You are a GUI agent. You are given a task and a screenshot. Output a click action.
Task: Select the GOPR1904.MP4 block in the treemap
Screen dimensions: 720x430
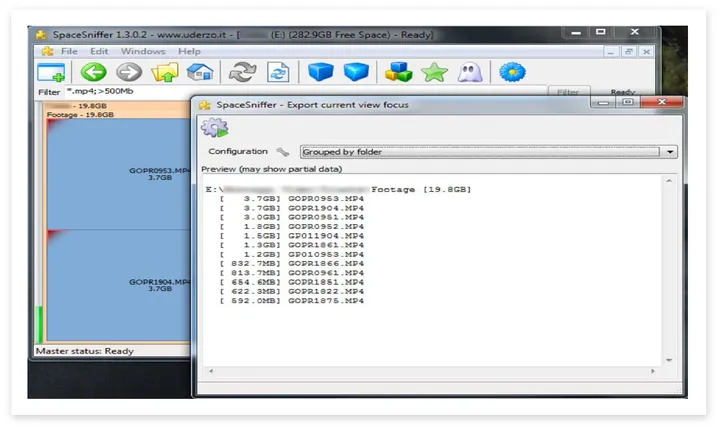118,285
